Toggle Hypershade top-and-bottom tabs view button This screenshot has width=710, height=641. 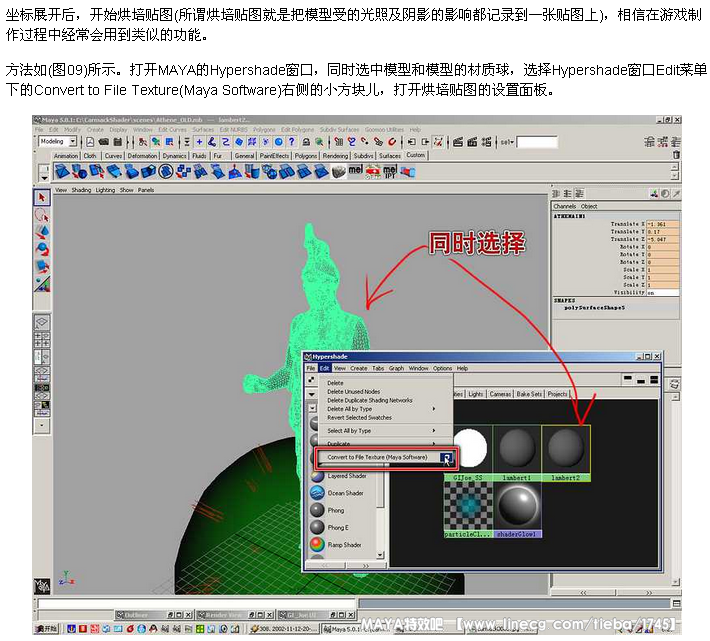pyautogui.click(x=654, y=379)
